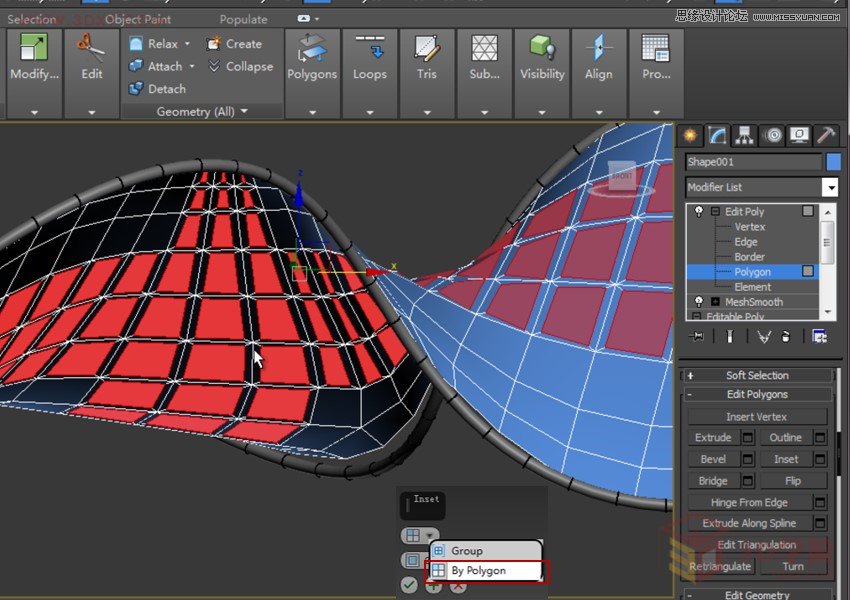850x600 pixels.
Task: Confirm Inset with green checkmark OK
Action: 409,585
